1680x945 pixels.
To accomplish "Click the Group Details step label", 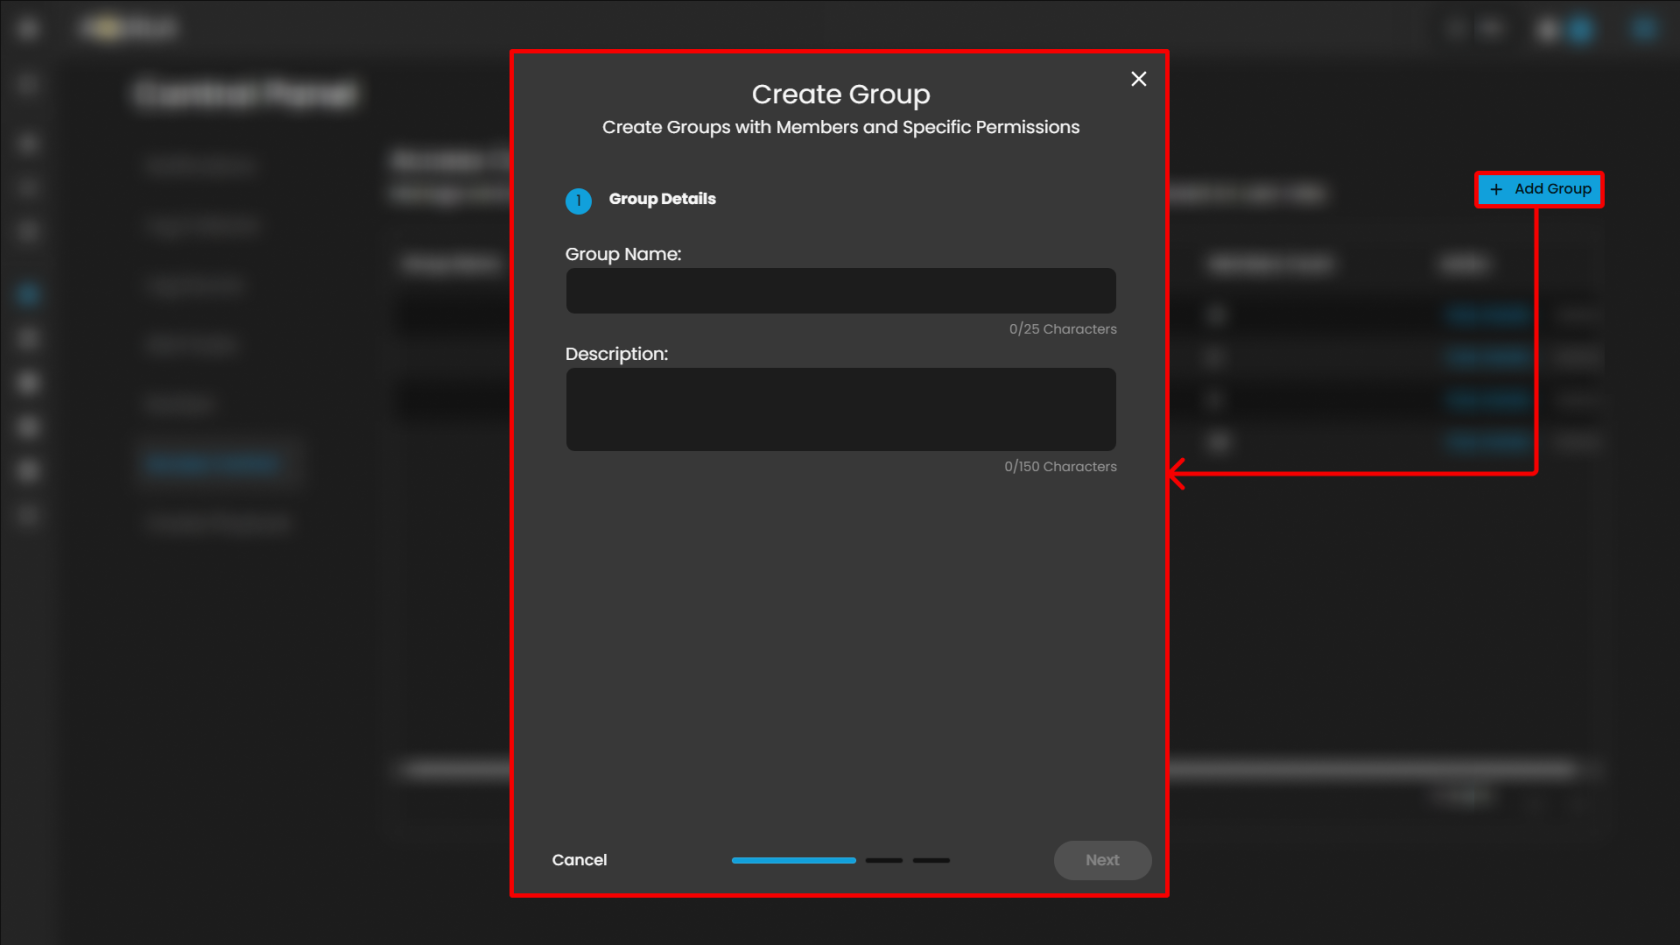I will coord(662,199).
